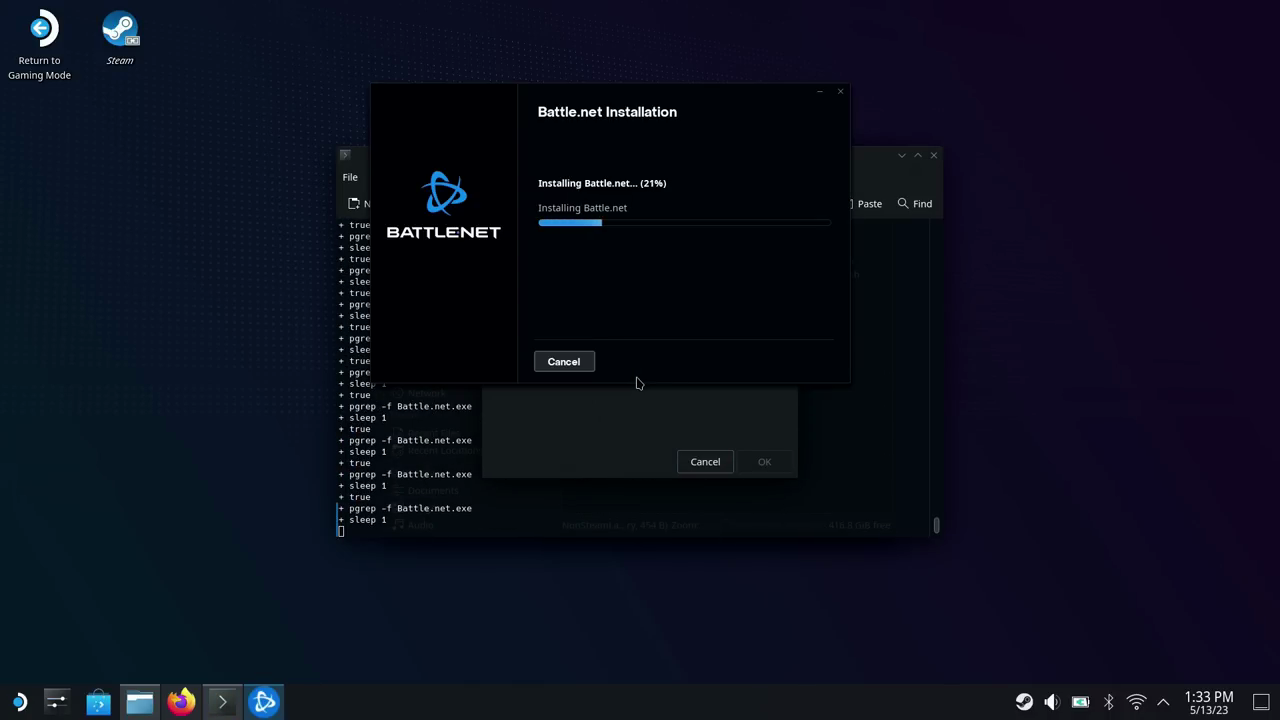Image resolution: width=1280 pixels, height=720 pixels.
Task: Switch to the Battle.net taskbar icon
Action: coord(264,702)
